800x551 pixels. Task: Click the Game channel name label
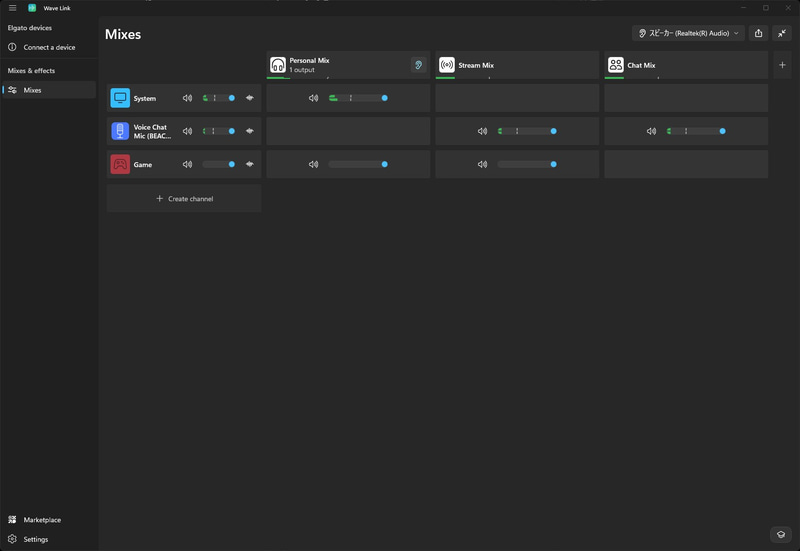coord(143,165)
